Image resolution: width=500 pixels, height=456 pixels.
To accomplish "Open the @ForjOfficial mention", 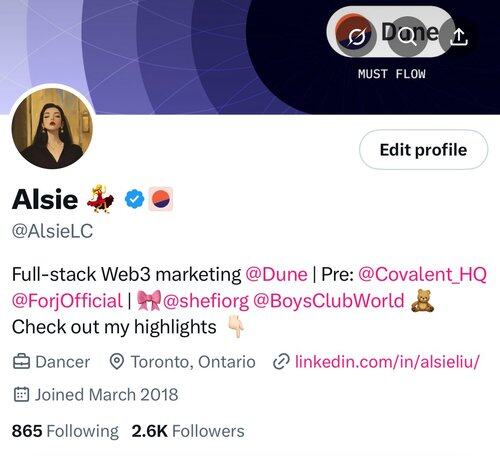I will [x=67, y=301].
